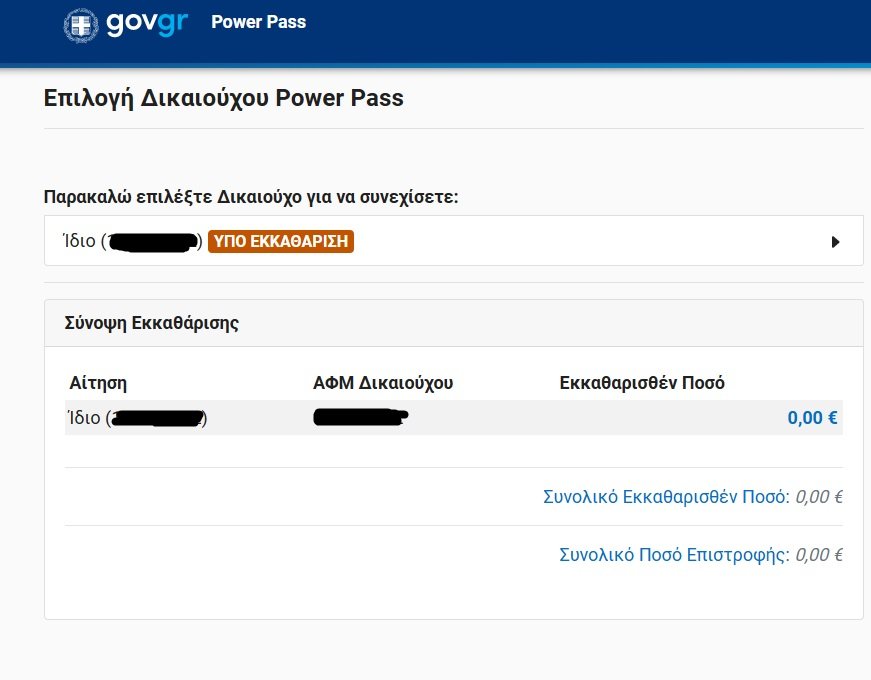Click the Greek national emblem logo
871x680 pixels.
pyautogui.click(x=81, y=25)
